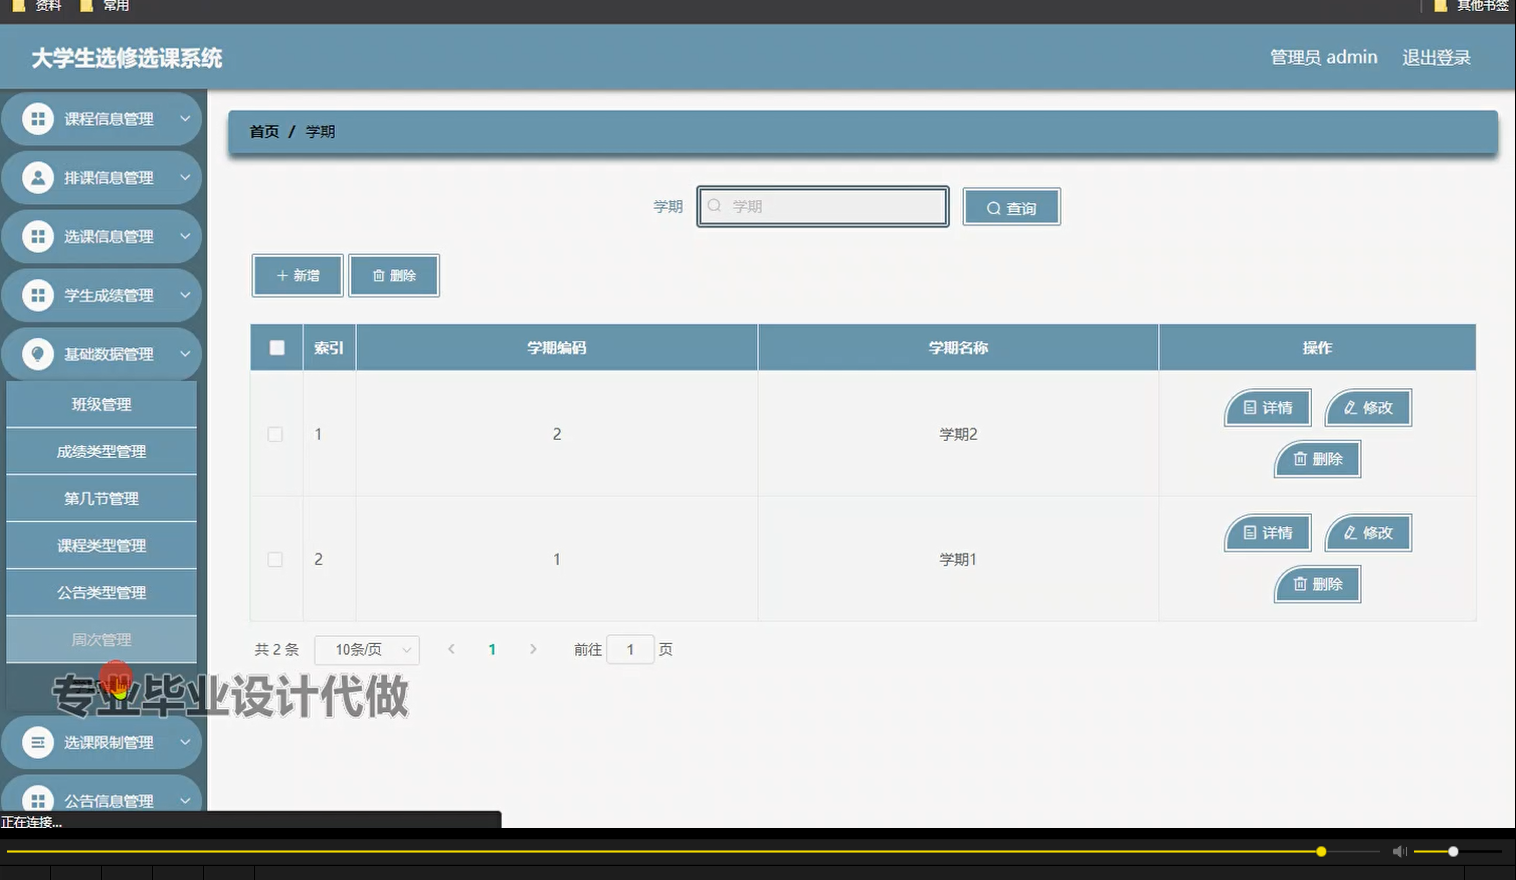The height and width of the screenshot is (880, 1516).
Task: Click the 选课信息管理 grid icon
Action: pyautogui.click(x=38, y=237)
